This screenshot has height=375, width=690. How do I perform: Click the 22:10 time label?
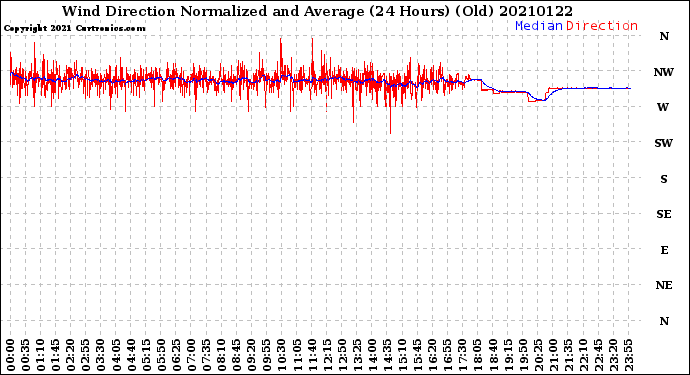pos(583,355)
